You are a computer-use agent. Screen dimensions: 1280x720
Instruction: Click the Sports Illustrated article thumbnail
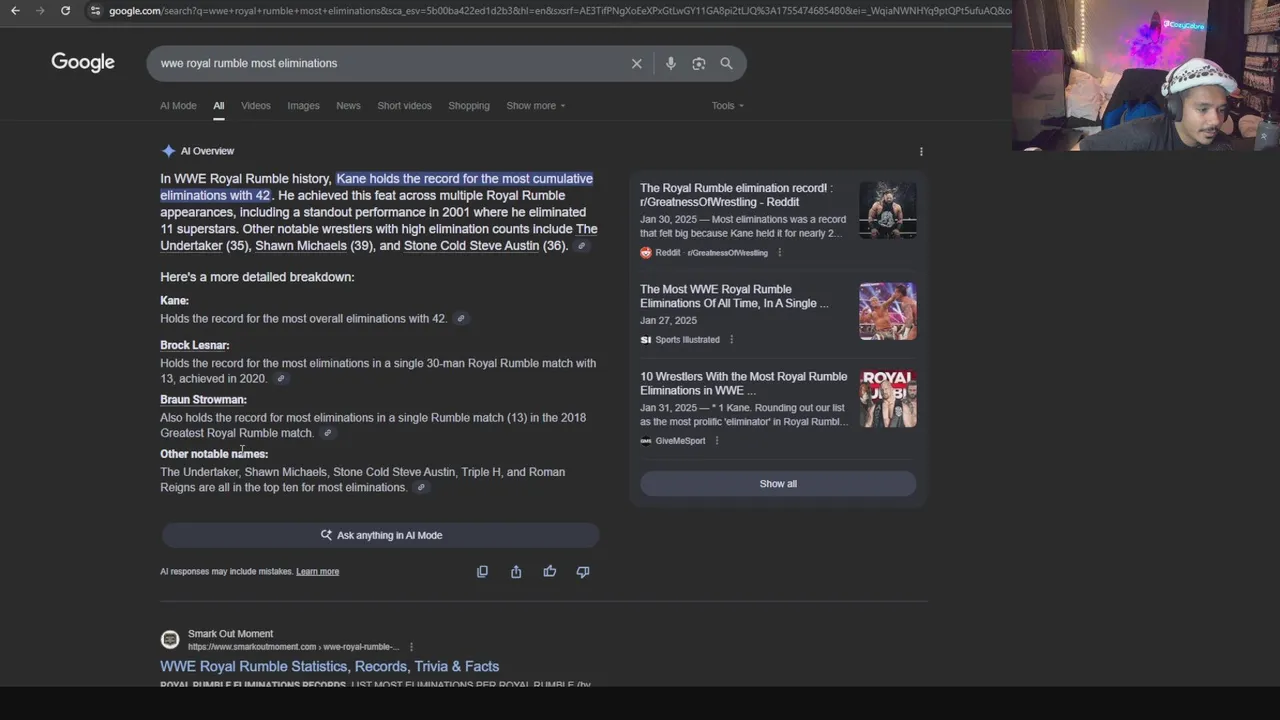888,311
